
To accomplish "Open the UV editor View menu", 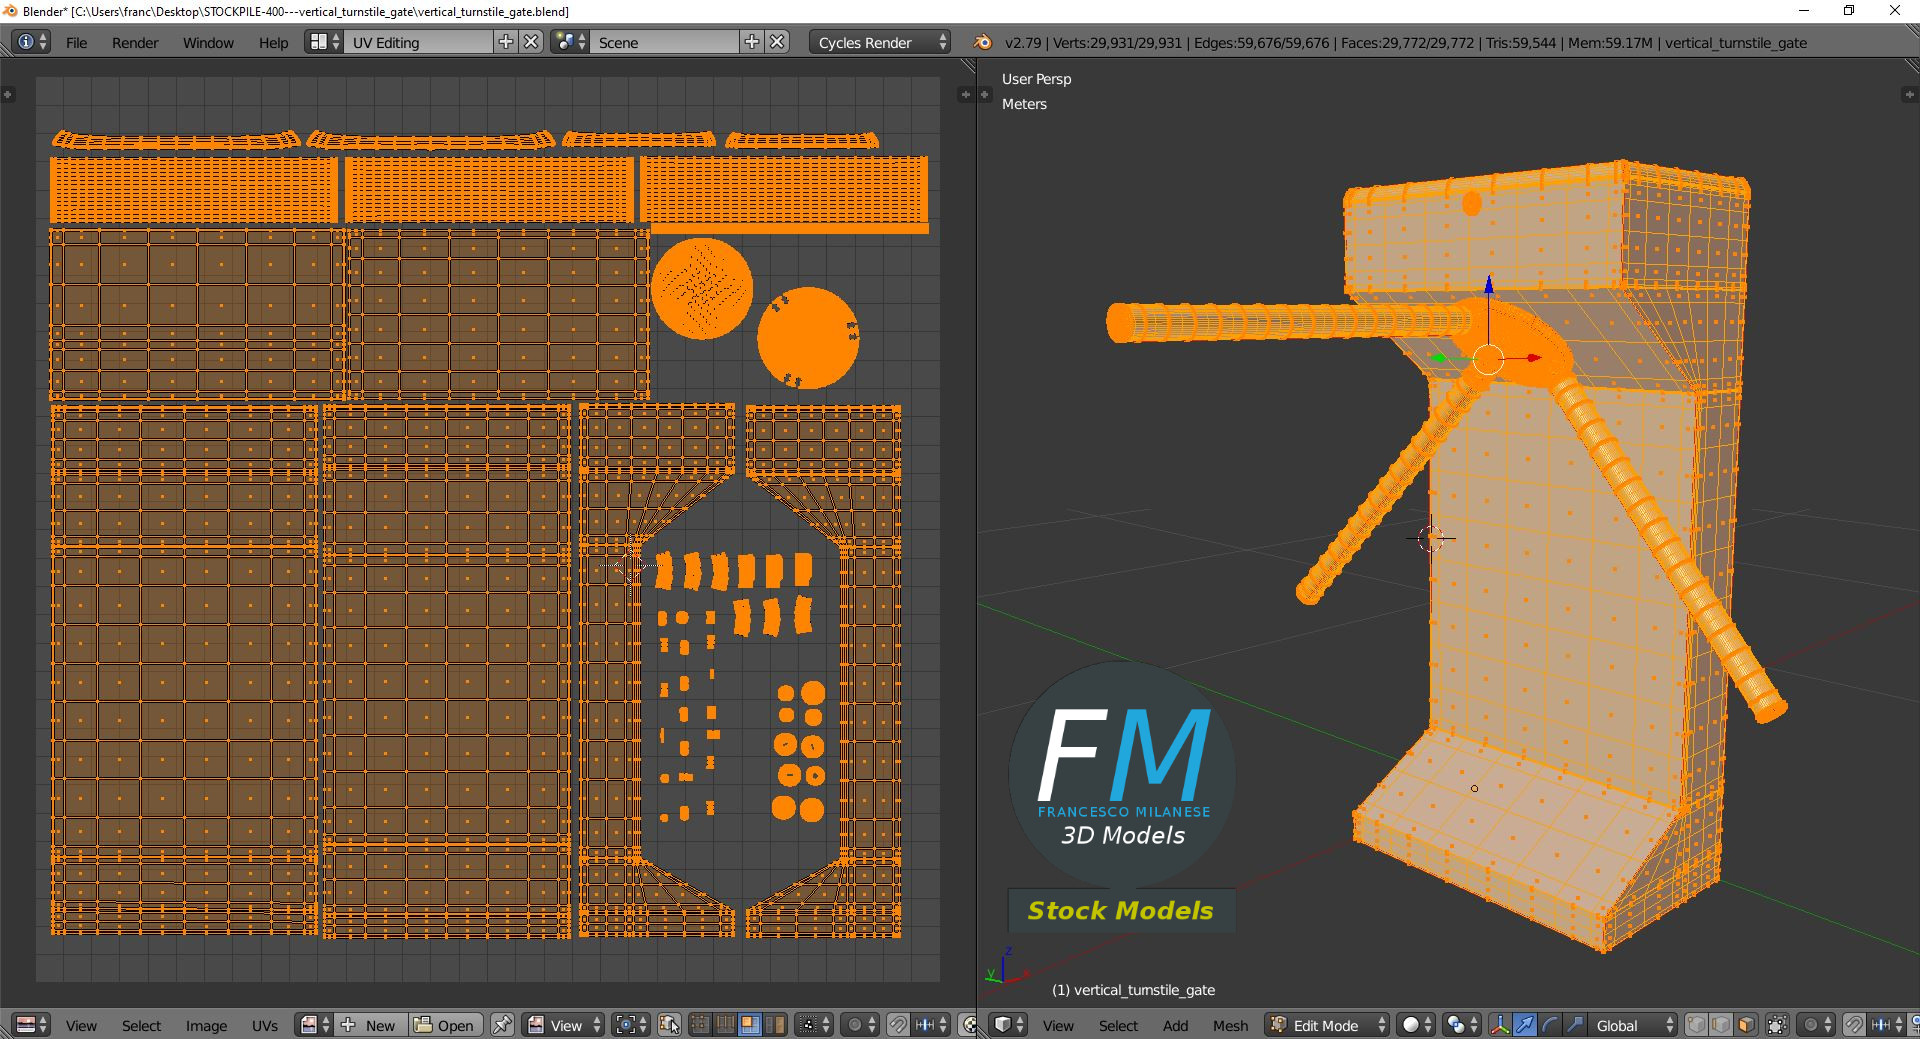I will pyautogui.click(x=81, y=1025).
